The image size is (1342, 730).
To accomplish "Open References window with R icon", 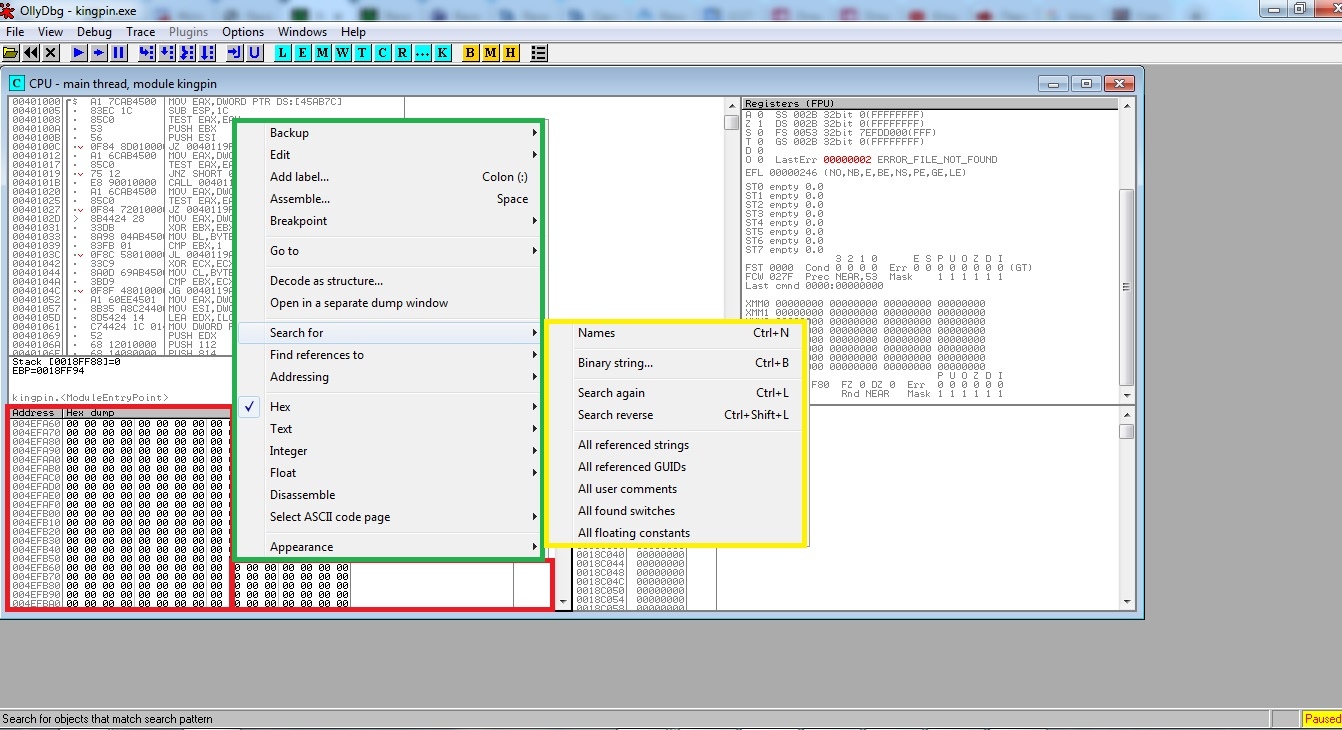I will click(402, 52).
